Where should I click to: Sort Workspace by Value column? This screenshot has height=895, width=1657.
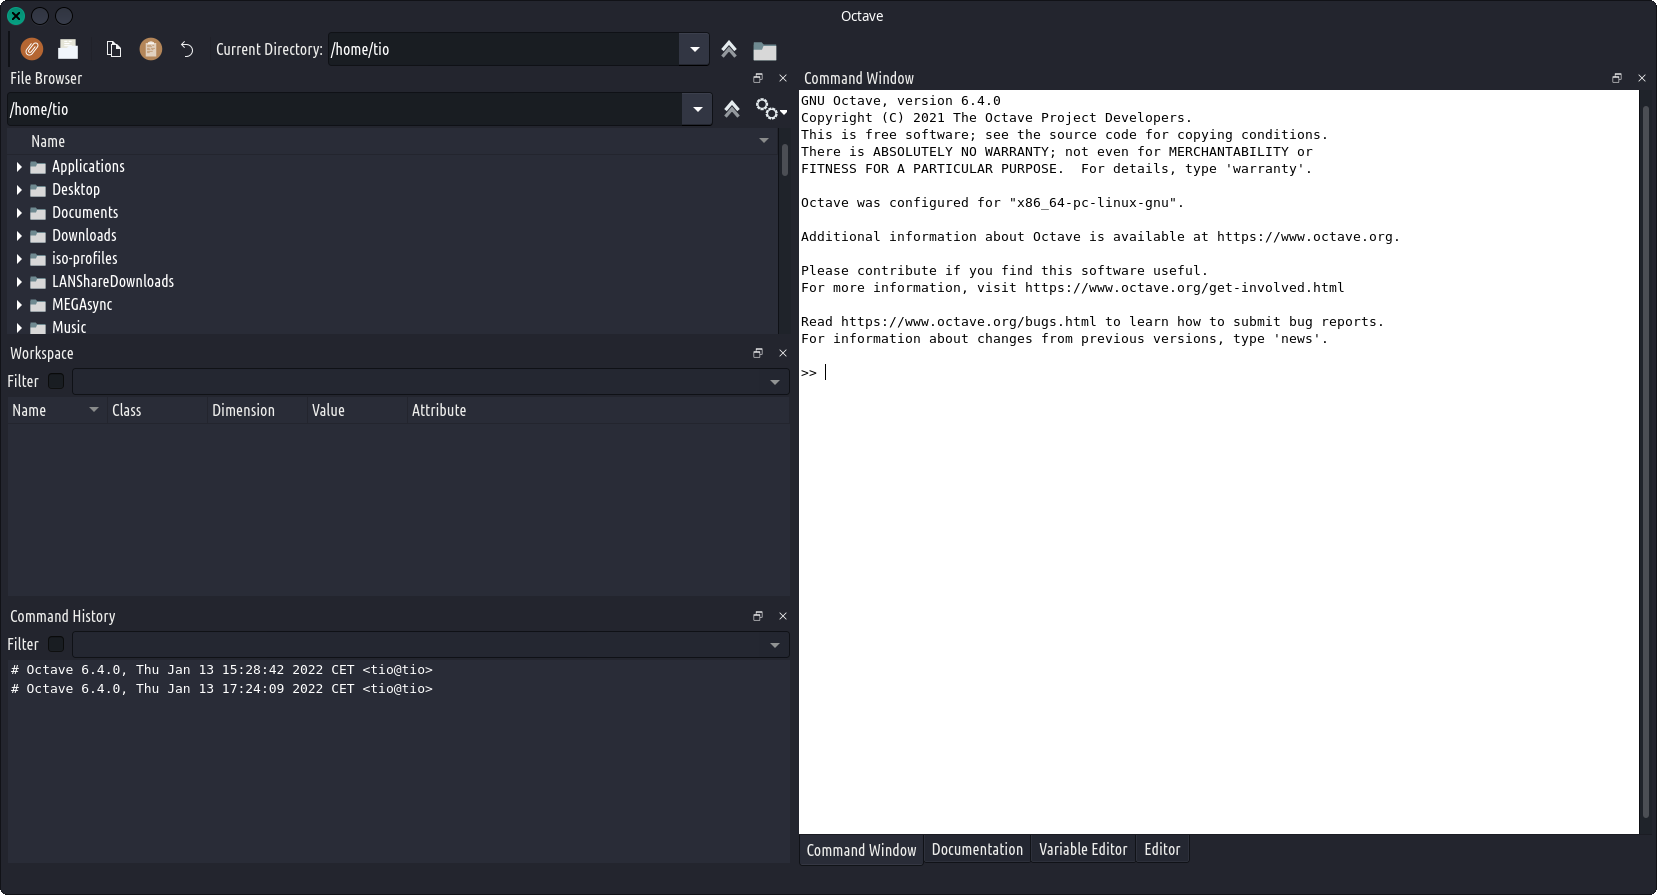357,410
